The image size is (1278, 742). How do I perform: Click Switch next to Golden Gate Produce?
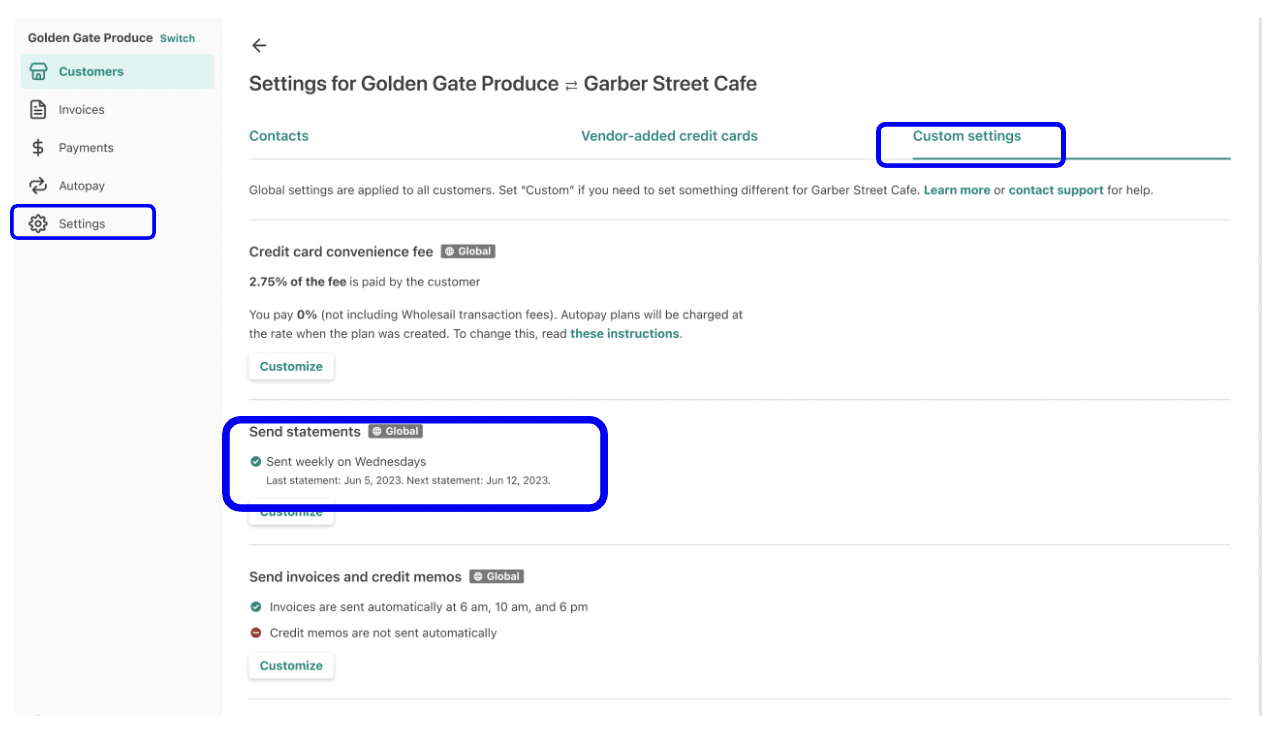click(177, 38)
